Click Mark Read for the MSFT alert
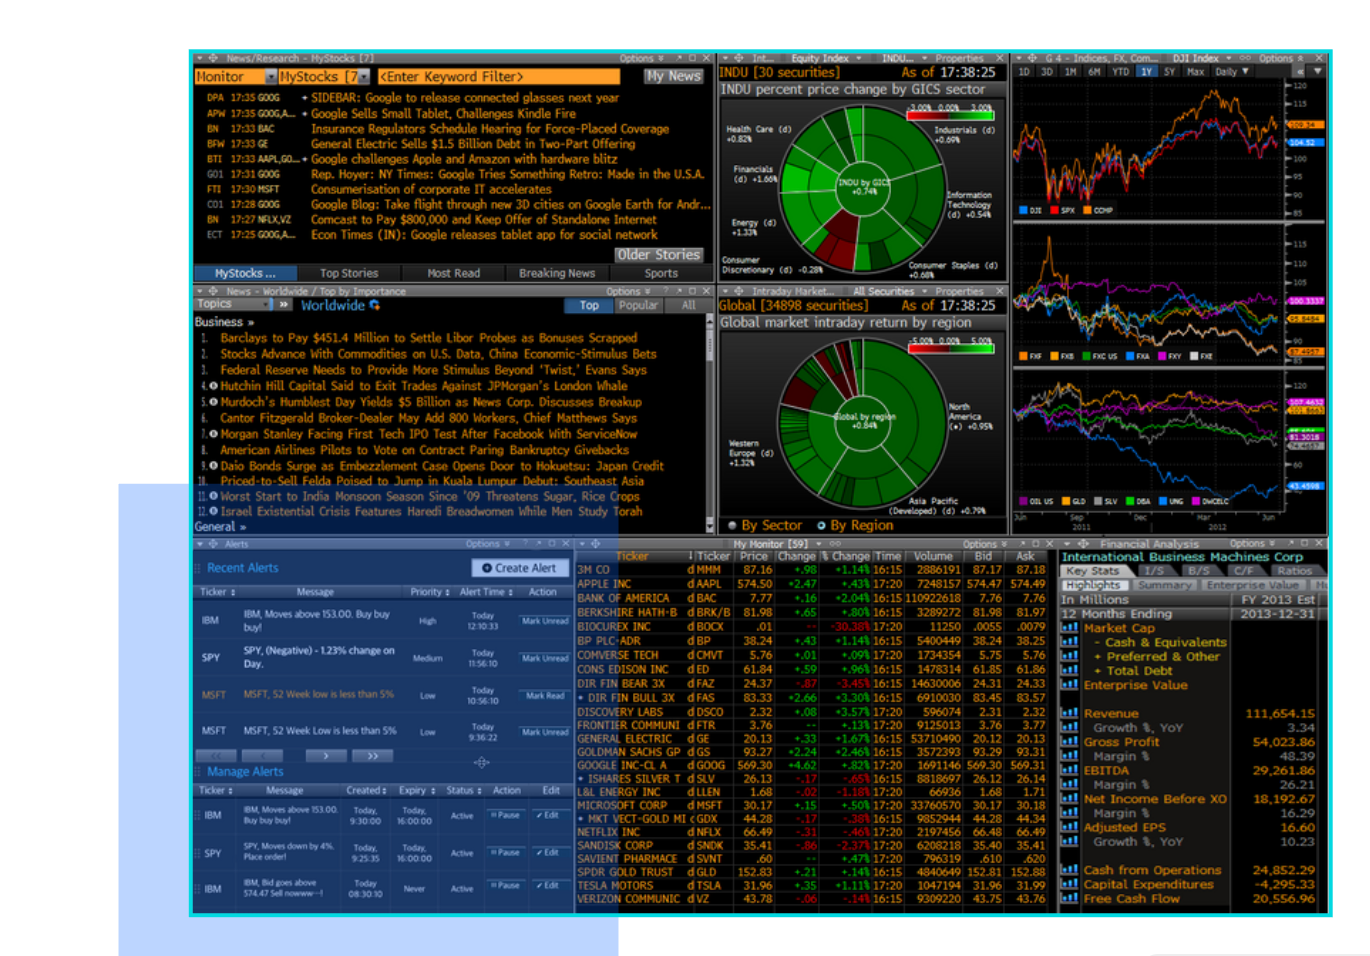Image resolution: width=1370 pixels, height=956 pixels. [545, 695]
